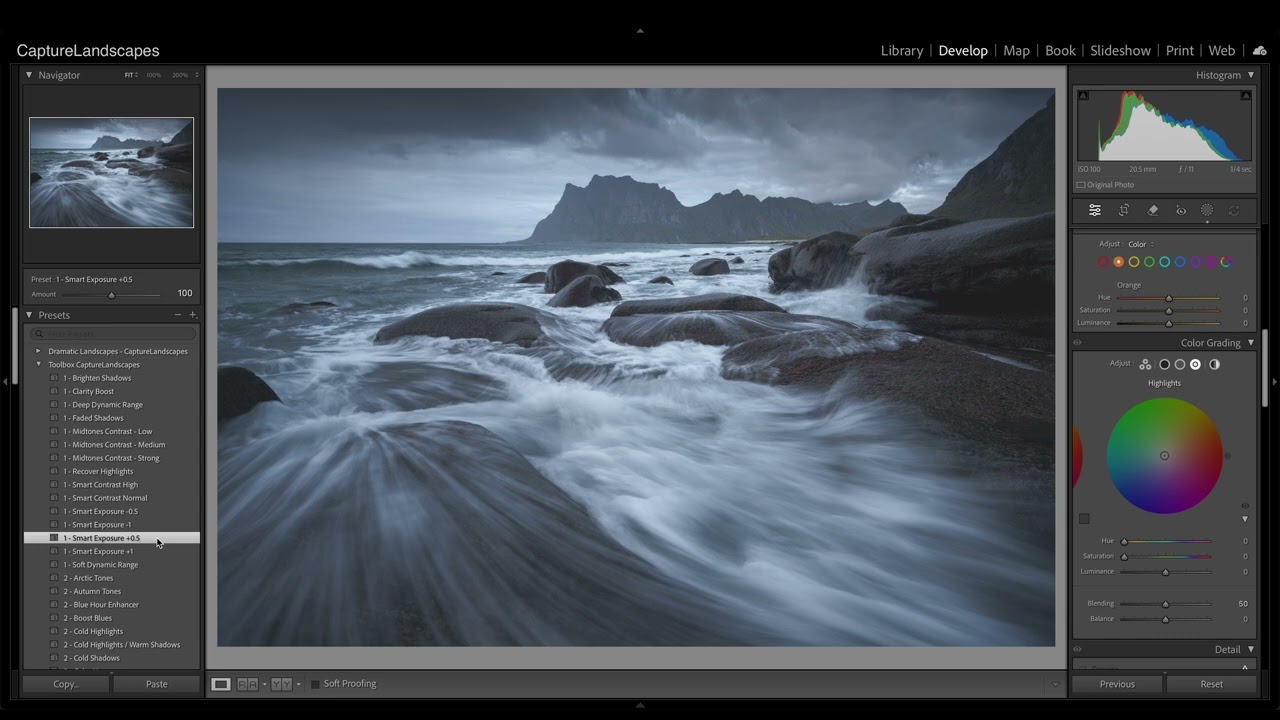Collapse the Presets panel
The width and height of the screenshot is (1280, 720).
29,315
